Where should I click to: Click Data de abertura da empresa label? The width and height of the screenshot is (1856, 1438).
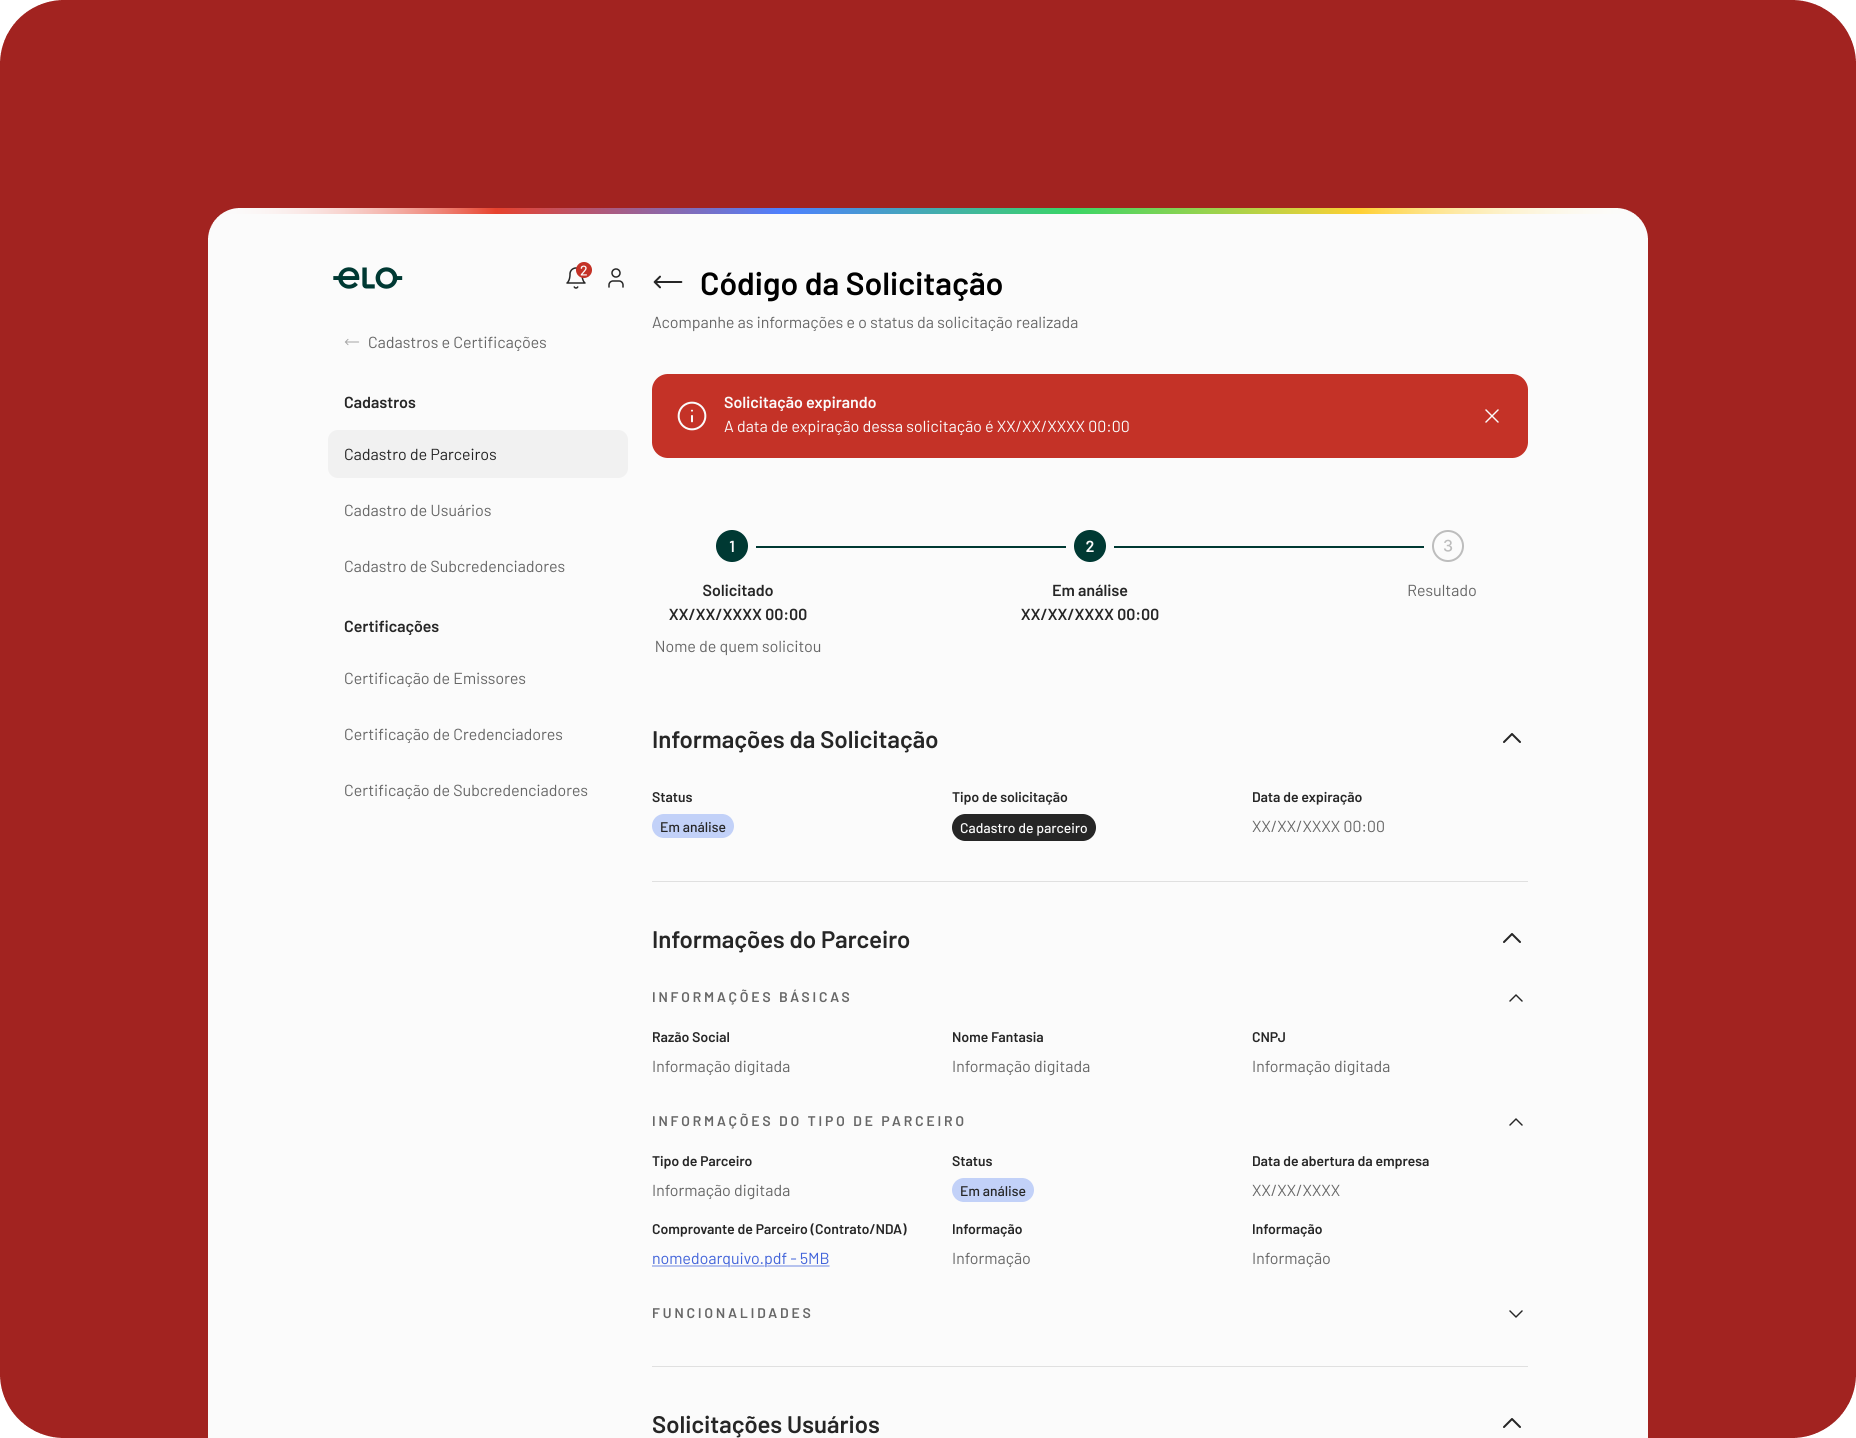pos(1340,1162)
